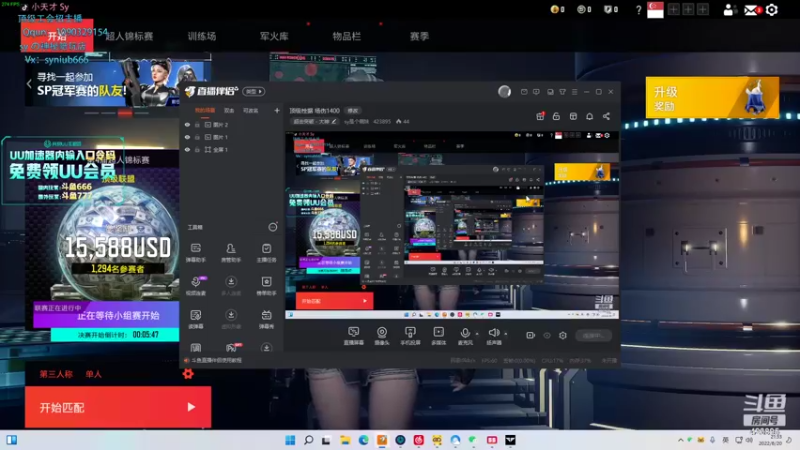This screenshot has width=800, height=450.
Task: Open the Singapore flag region selector
Action: pyautogui.click(x=655, y=10)
